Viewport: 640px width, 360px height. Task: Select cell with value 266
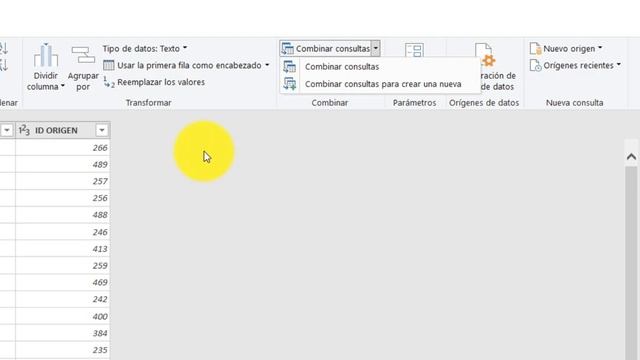63,147
